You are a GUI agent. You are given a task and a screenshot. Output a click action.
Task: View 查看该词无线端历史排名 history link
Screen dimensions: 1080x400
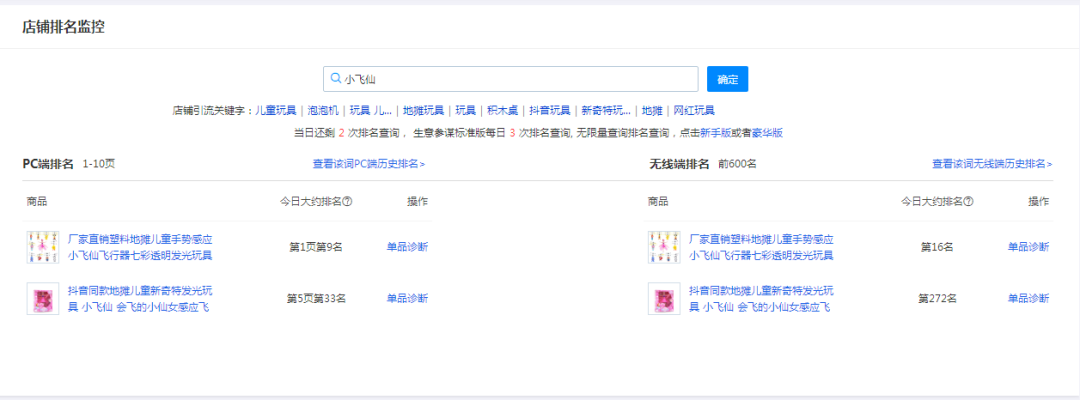tap(992, 164)
